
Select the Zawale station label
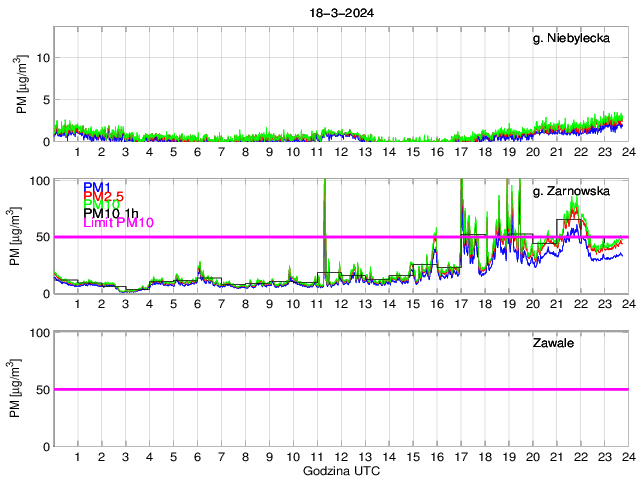click(553, 343)
